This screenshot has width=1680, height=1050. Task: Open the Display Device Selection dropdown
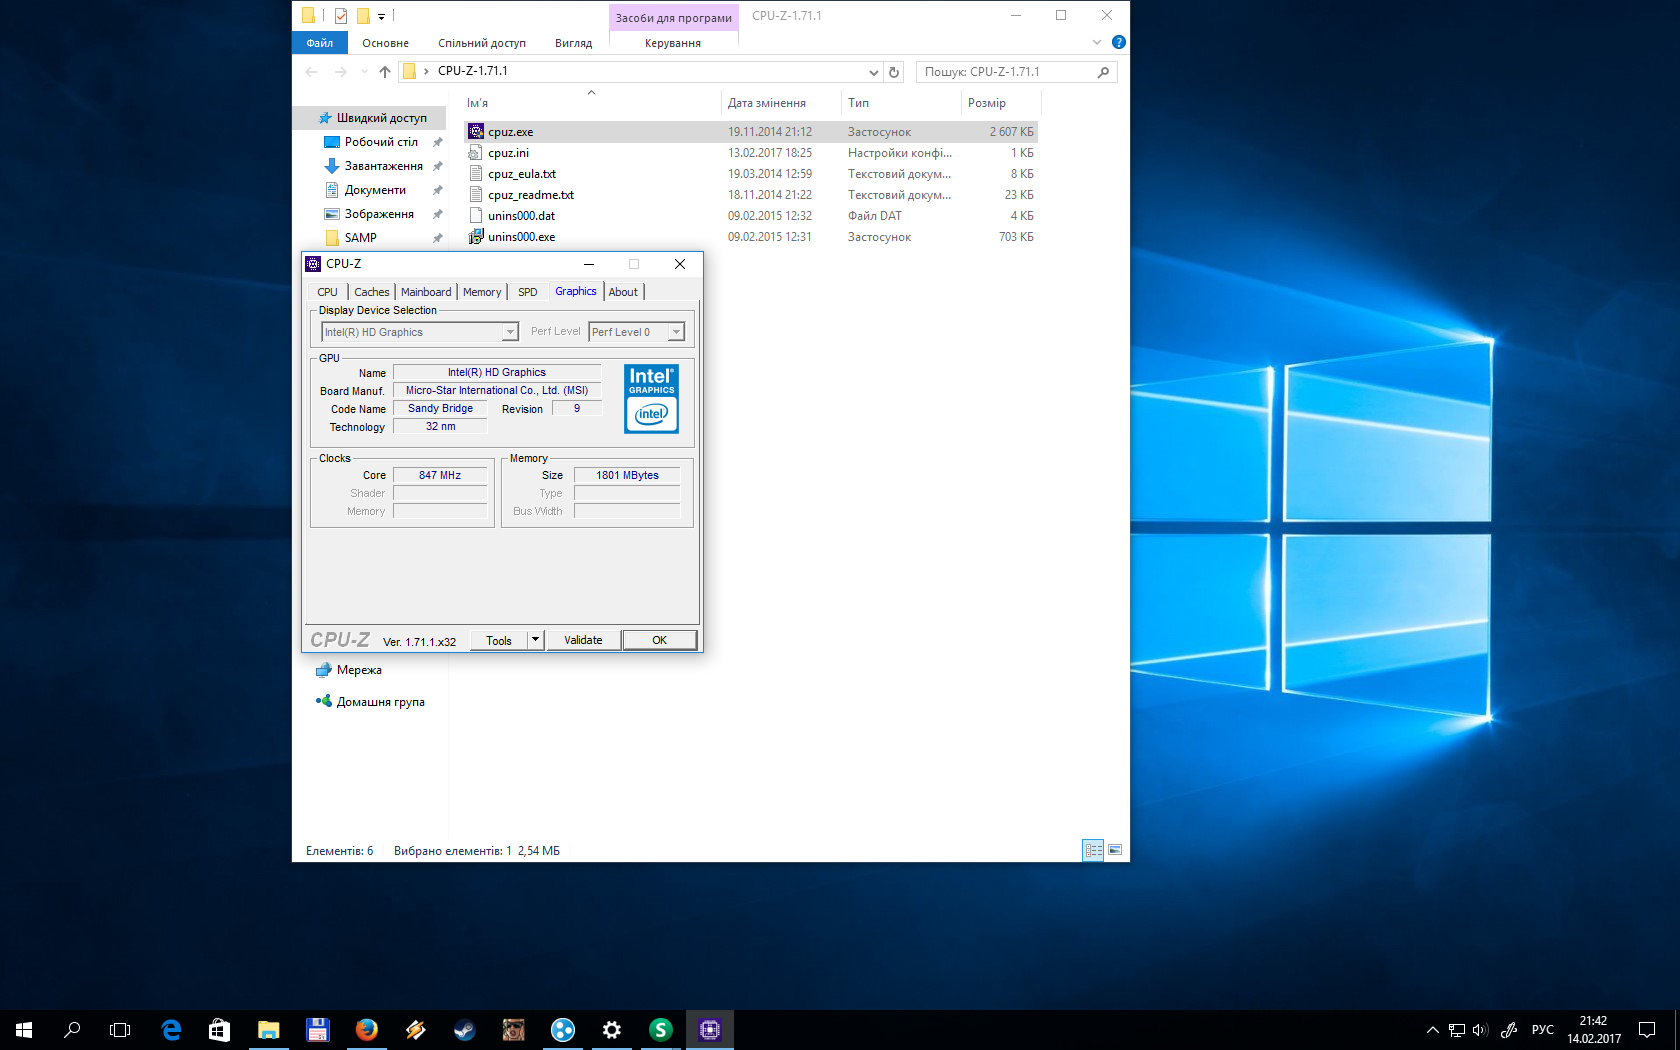(x=510, y=332)
